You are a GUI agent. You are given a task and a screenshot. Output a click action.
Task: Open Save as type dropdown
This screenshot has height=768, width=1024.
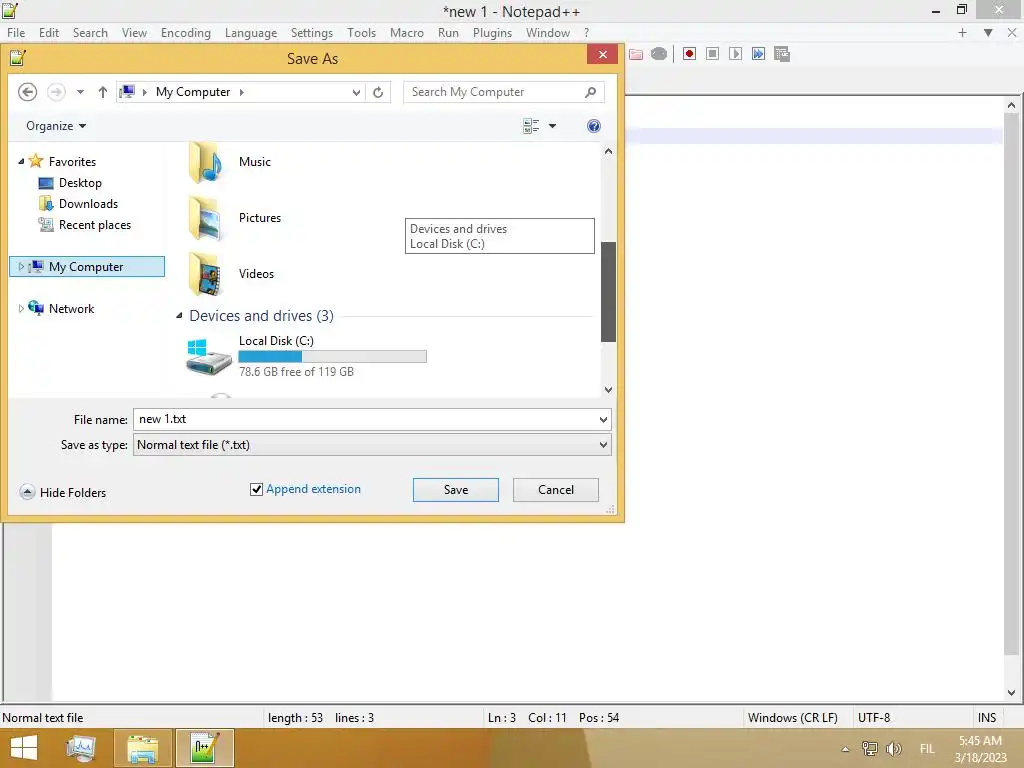pos(603,445)
